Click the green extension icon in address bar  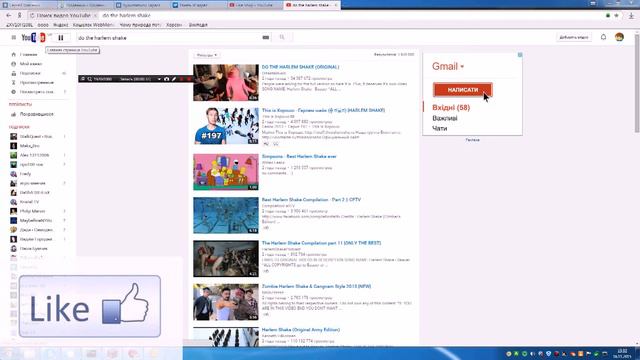tap(608, 16)
